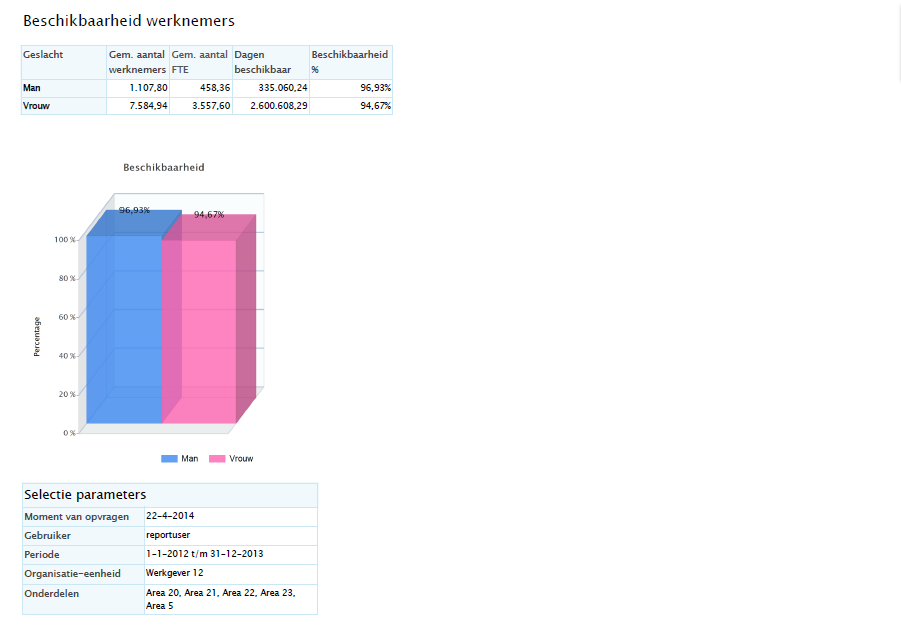Select the blue Man bar in chart
Screen dimensions: 901x637
pyautogui.click(x=124, y=330)
